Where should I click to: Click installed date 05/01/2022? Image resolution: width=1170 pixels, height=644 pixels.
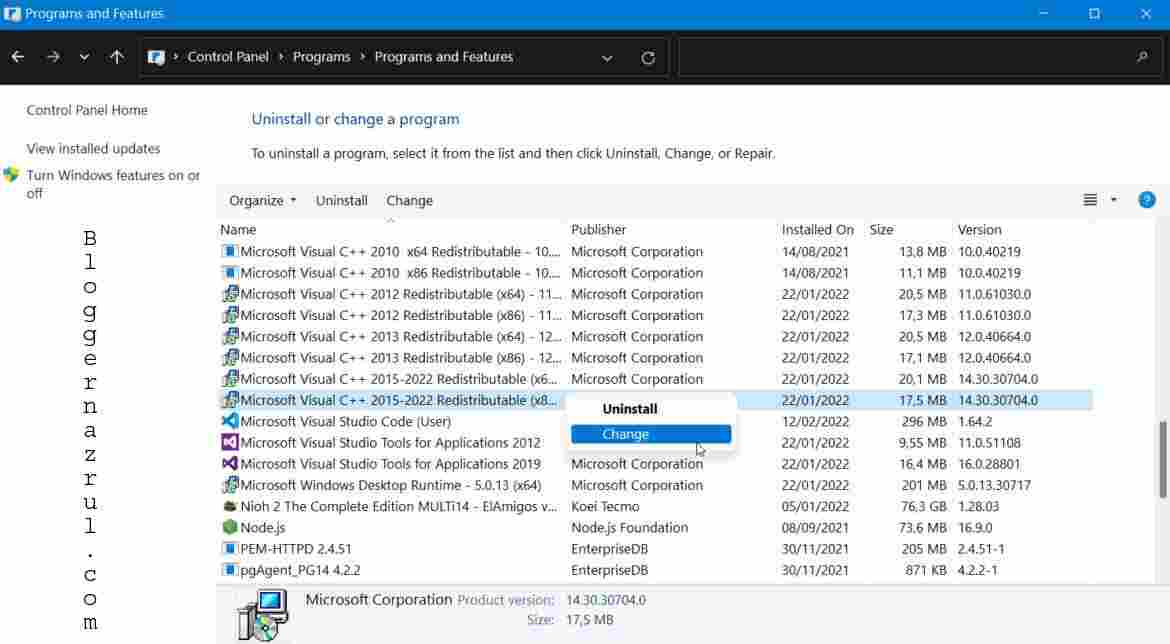815,507
